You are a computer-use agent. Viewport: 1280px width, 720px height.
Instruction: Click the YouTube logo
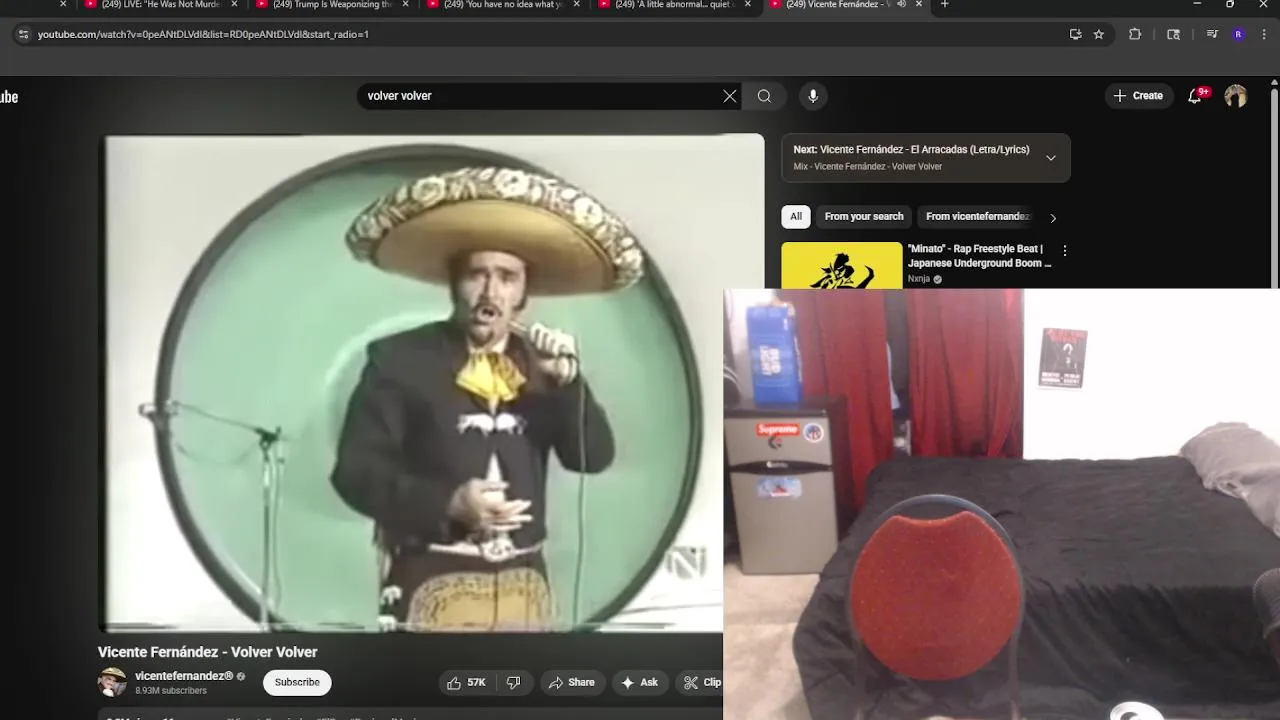8,97
